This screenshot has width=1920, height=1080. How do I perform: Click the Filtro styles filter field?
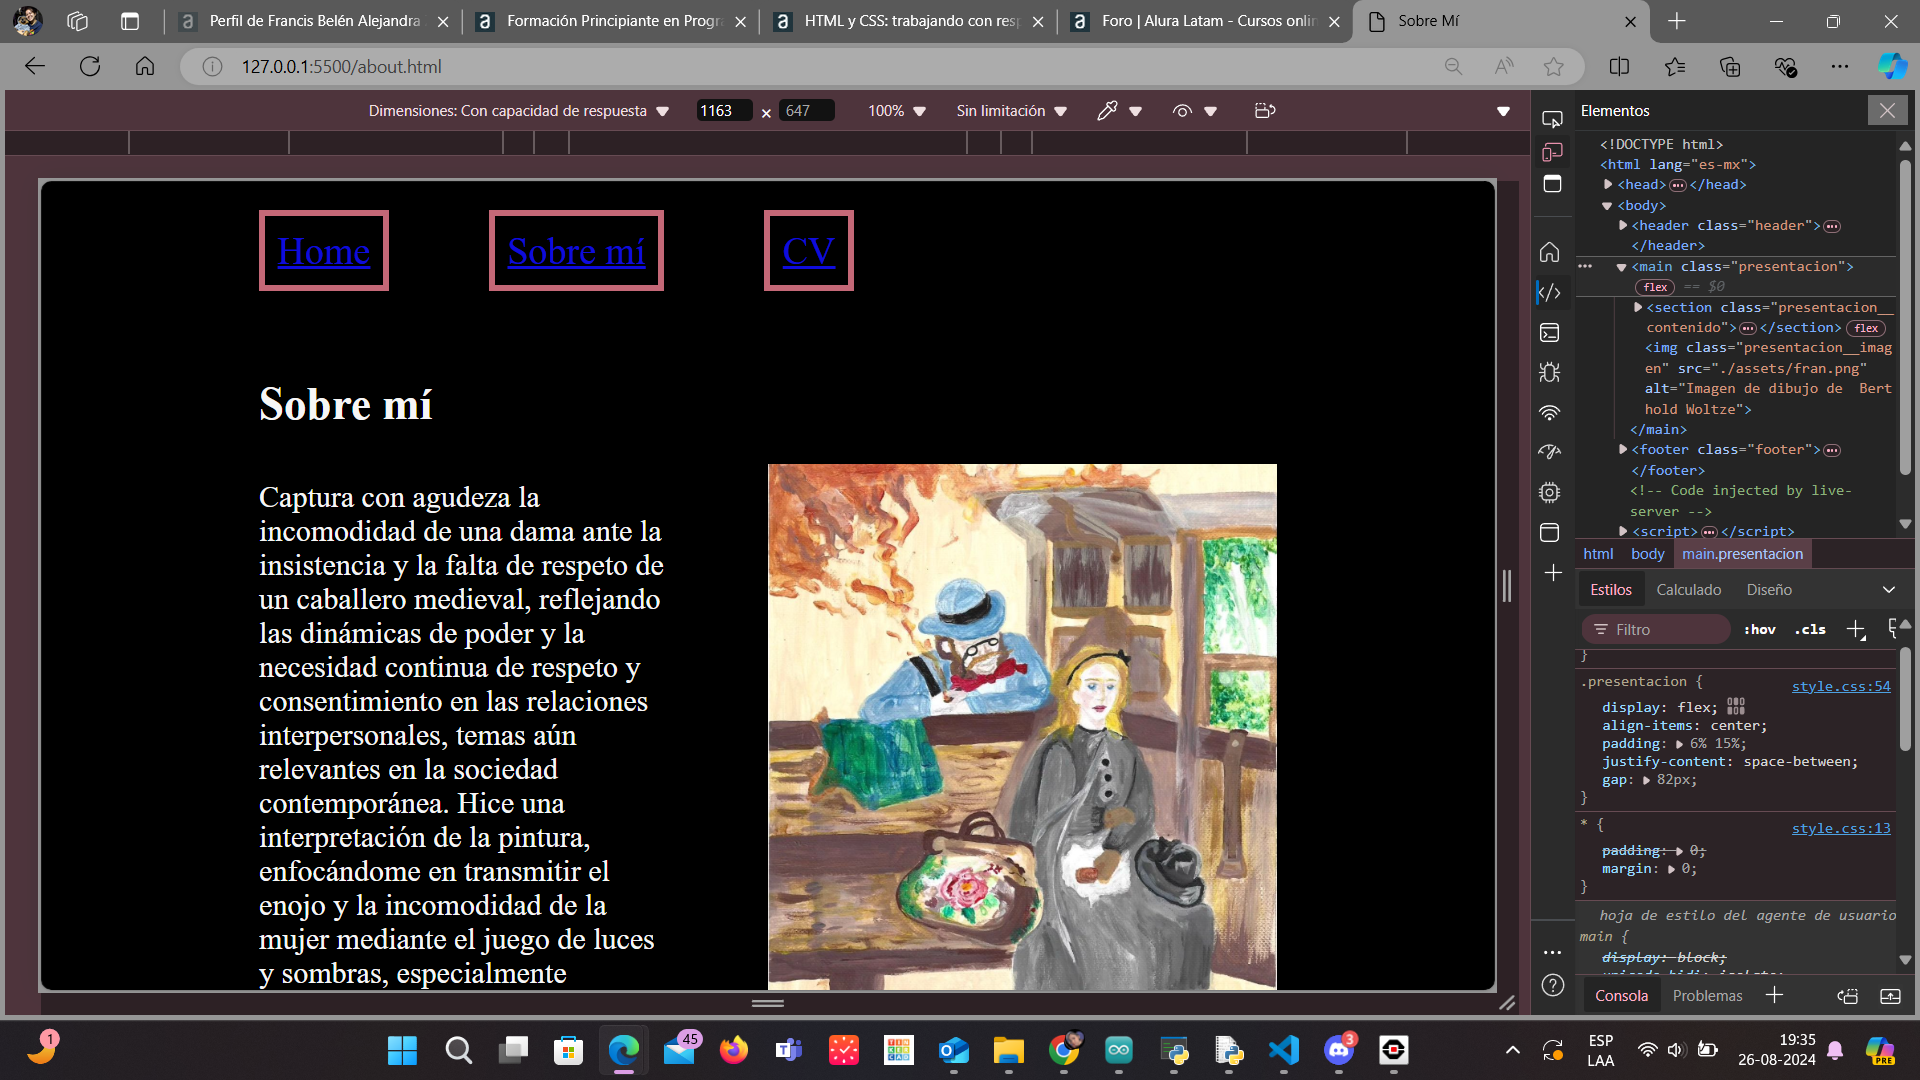[1656, 629]
